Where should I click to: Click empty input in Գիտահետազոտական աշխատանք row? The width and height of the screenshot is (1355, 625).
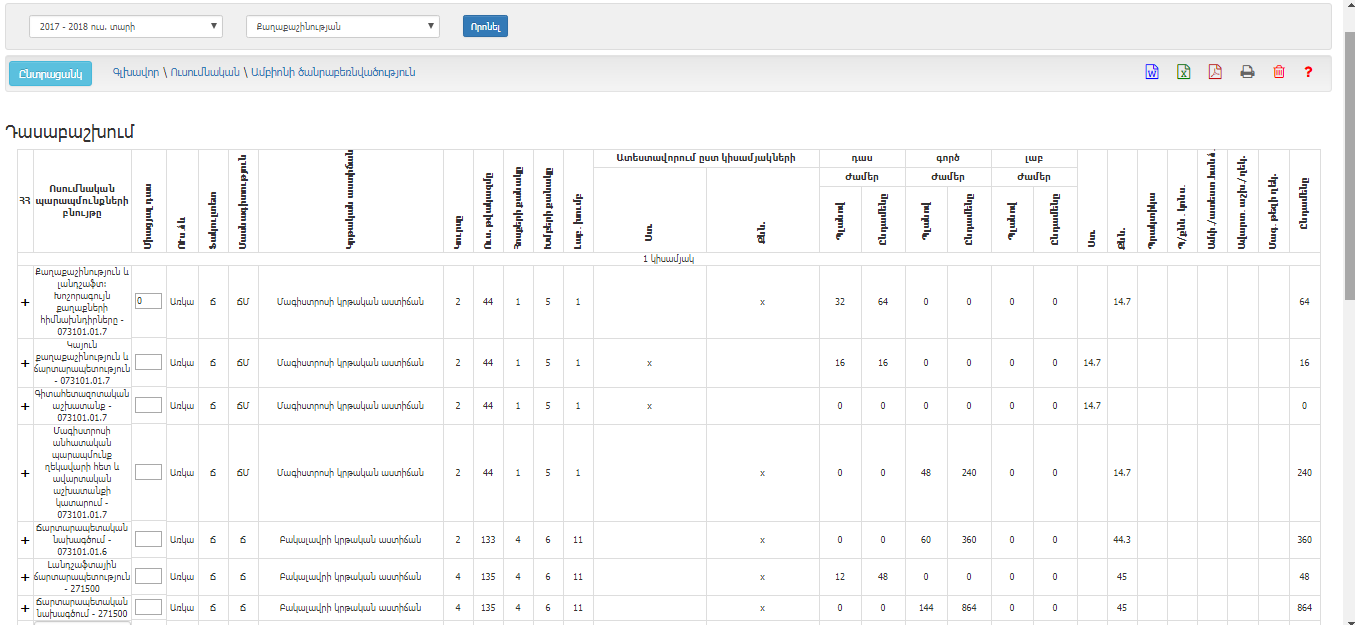coord(148,405)
